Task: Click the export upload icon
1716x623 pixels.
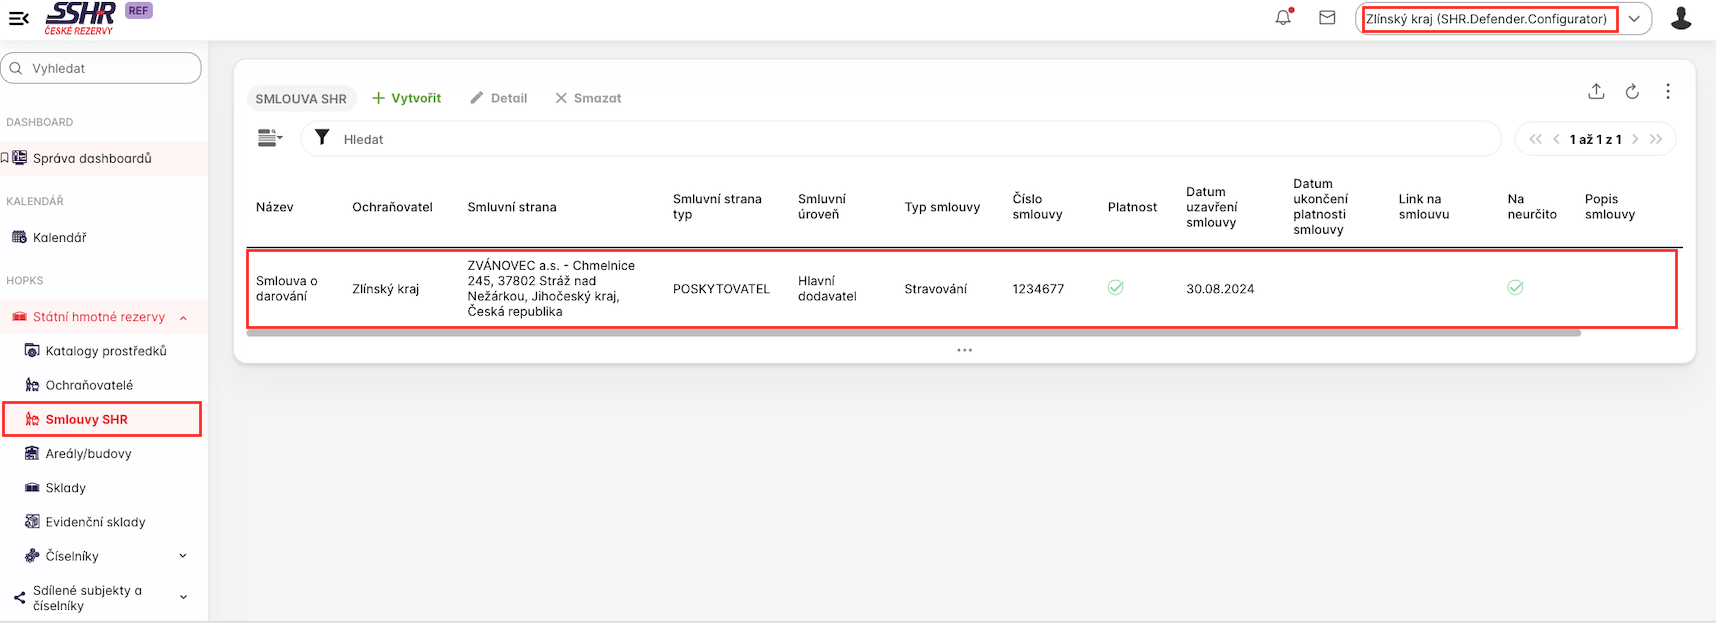Action: (x=1596, y=91)
